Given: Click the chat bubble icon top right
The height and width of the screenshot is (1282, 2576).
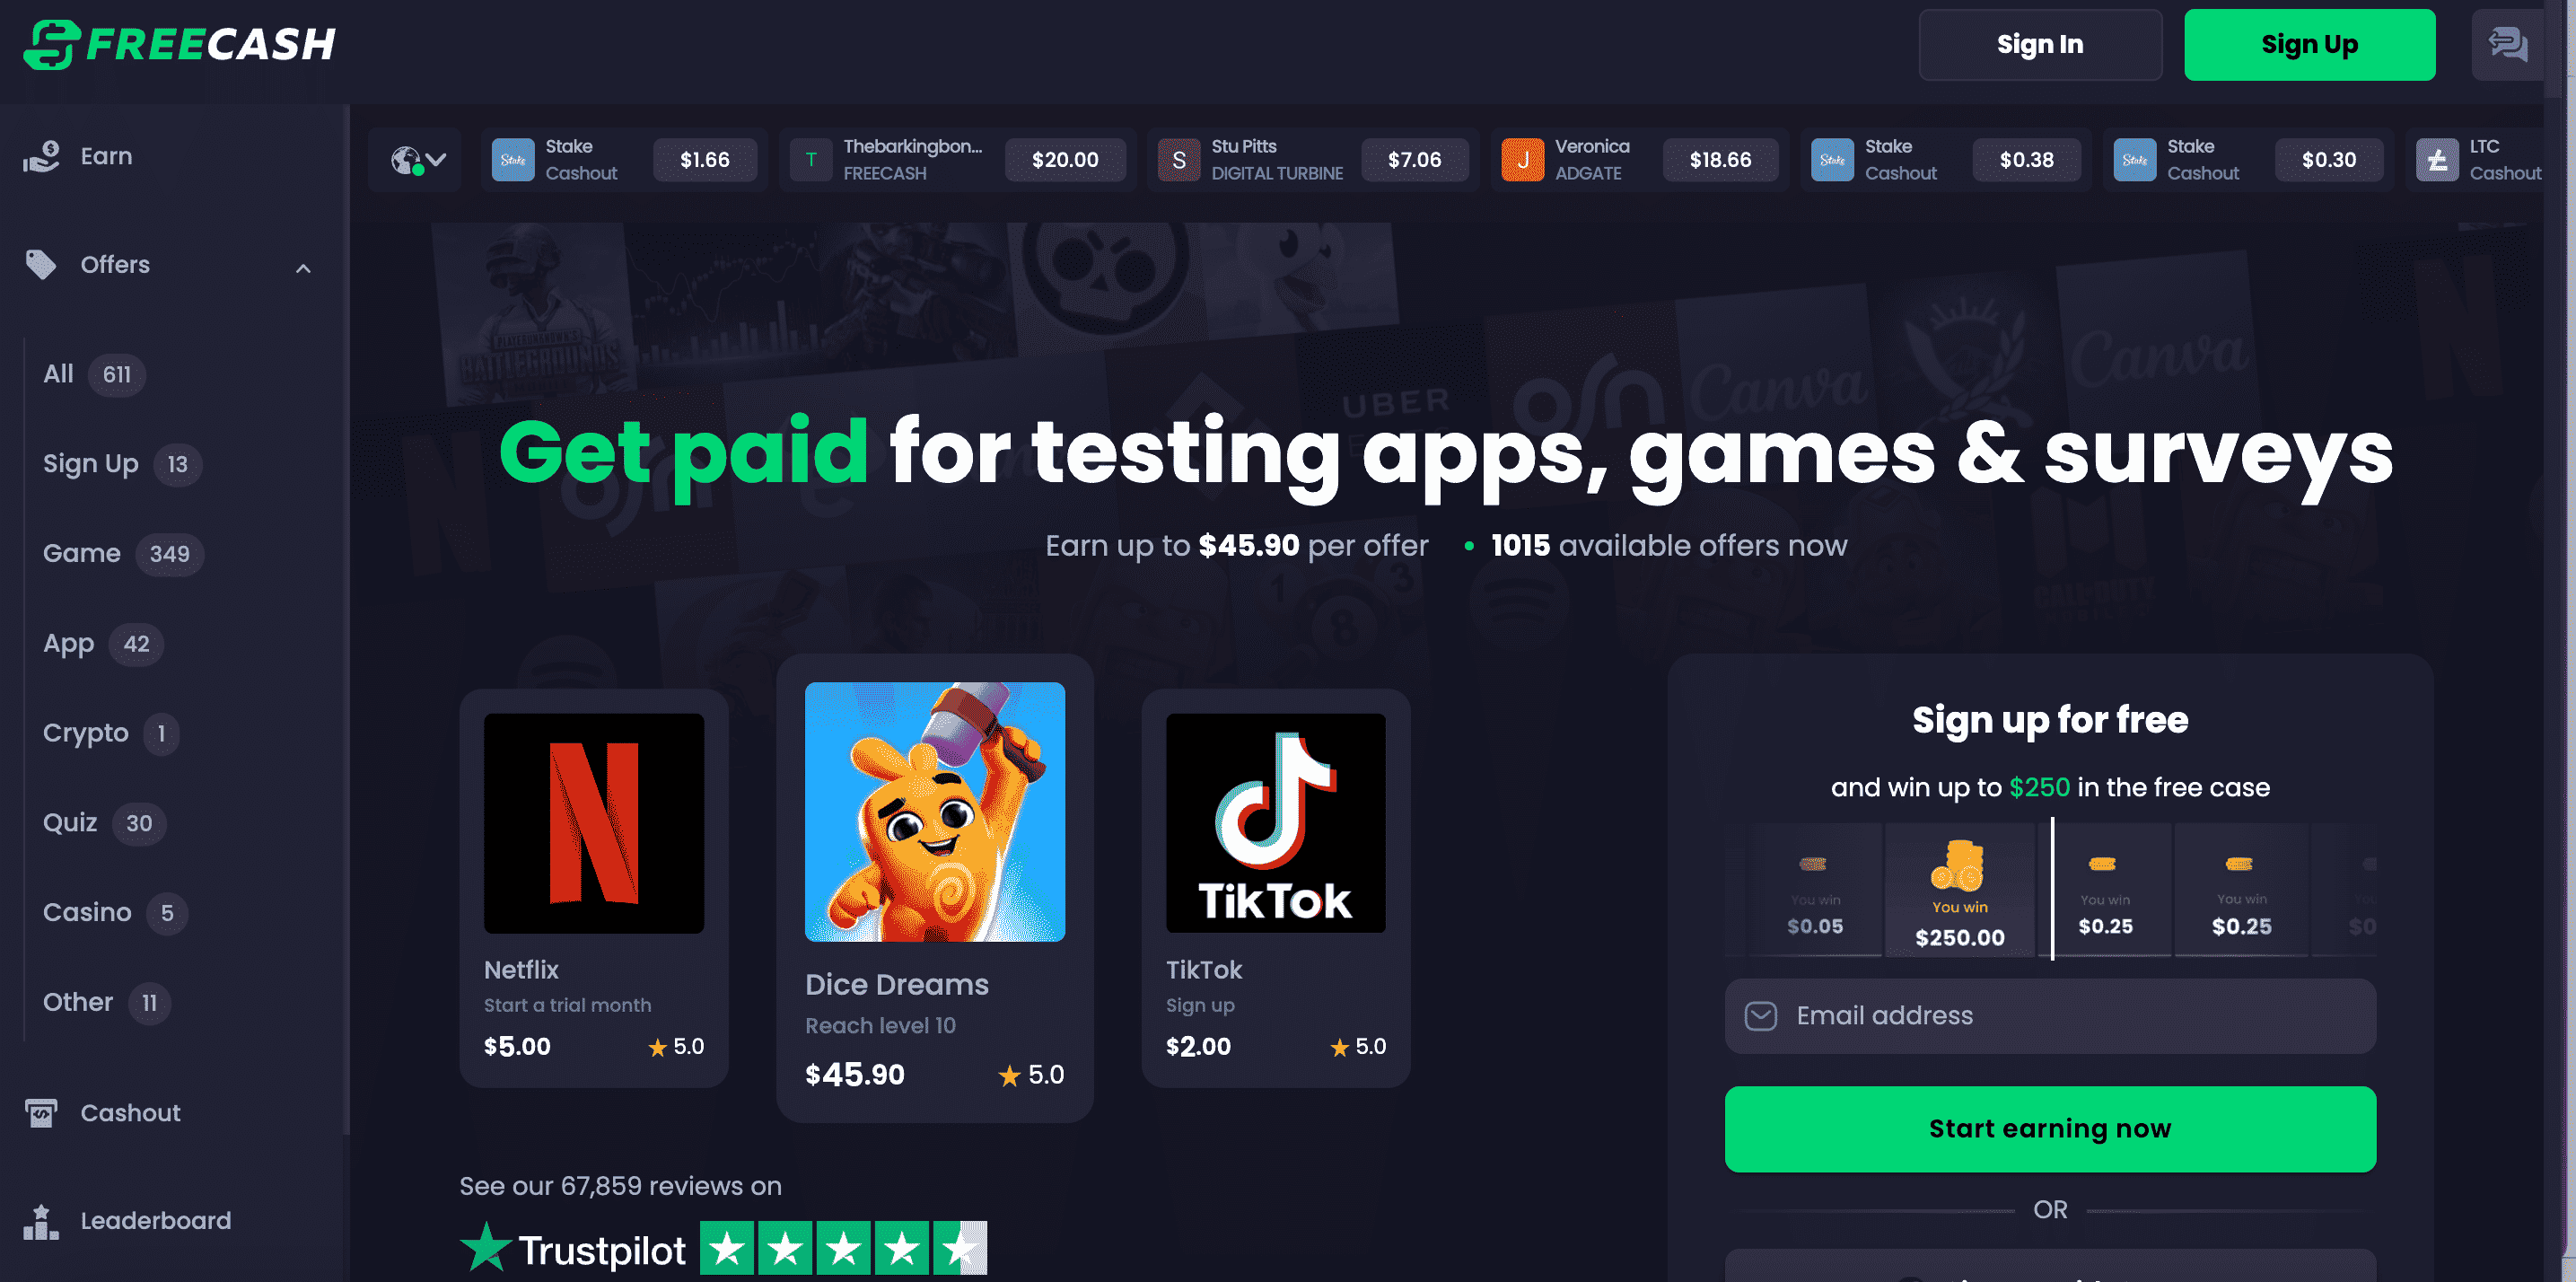Looking at the screenshot, I should click(2510, 44).
